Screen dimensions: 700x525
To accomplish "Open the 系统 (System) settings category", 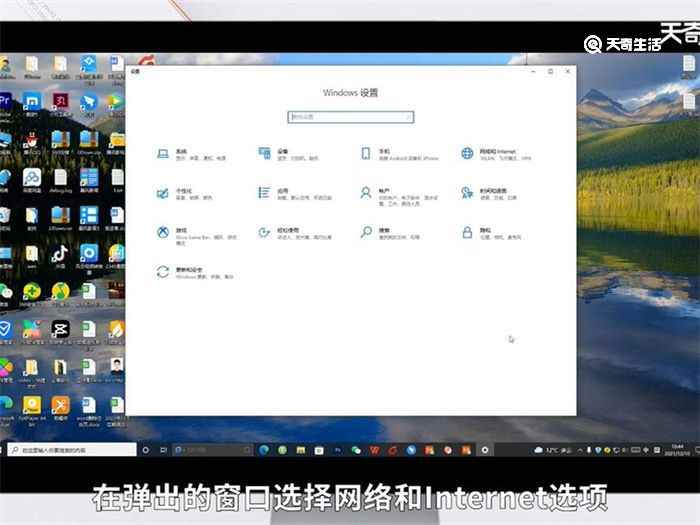I will click(x=191, y=154).
